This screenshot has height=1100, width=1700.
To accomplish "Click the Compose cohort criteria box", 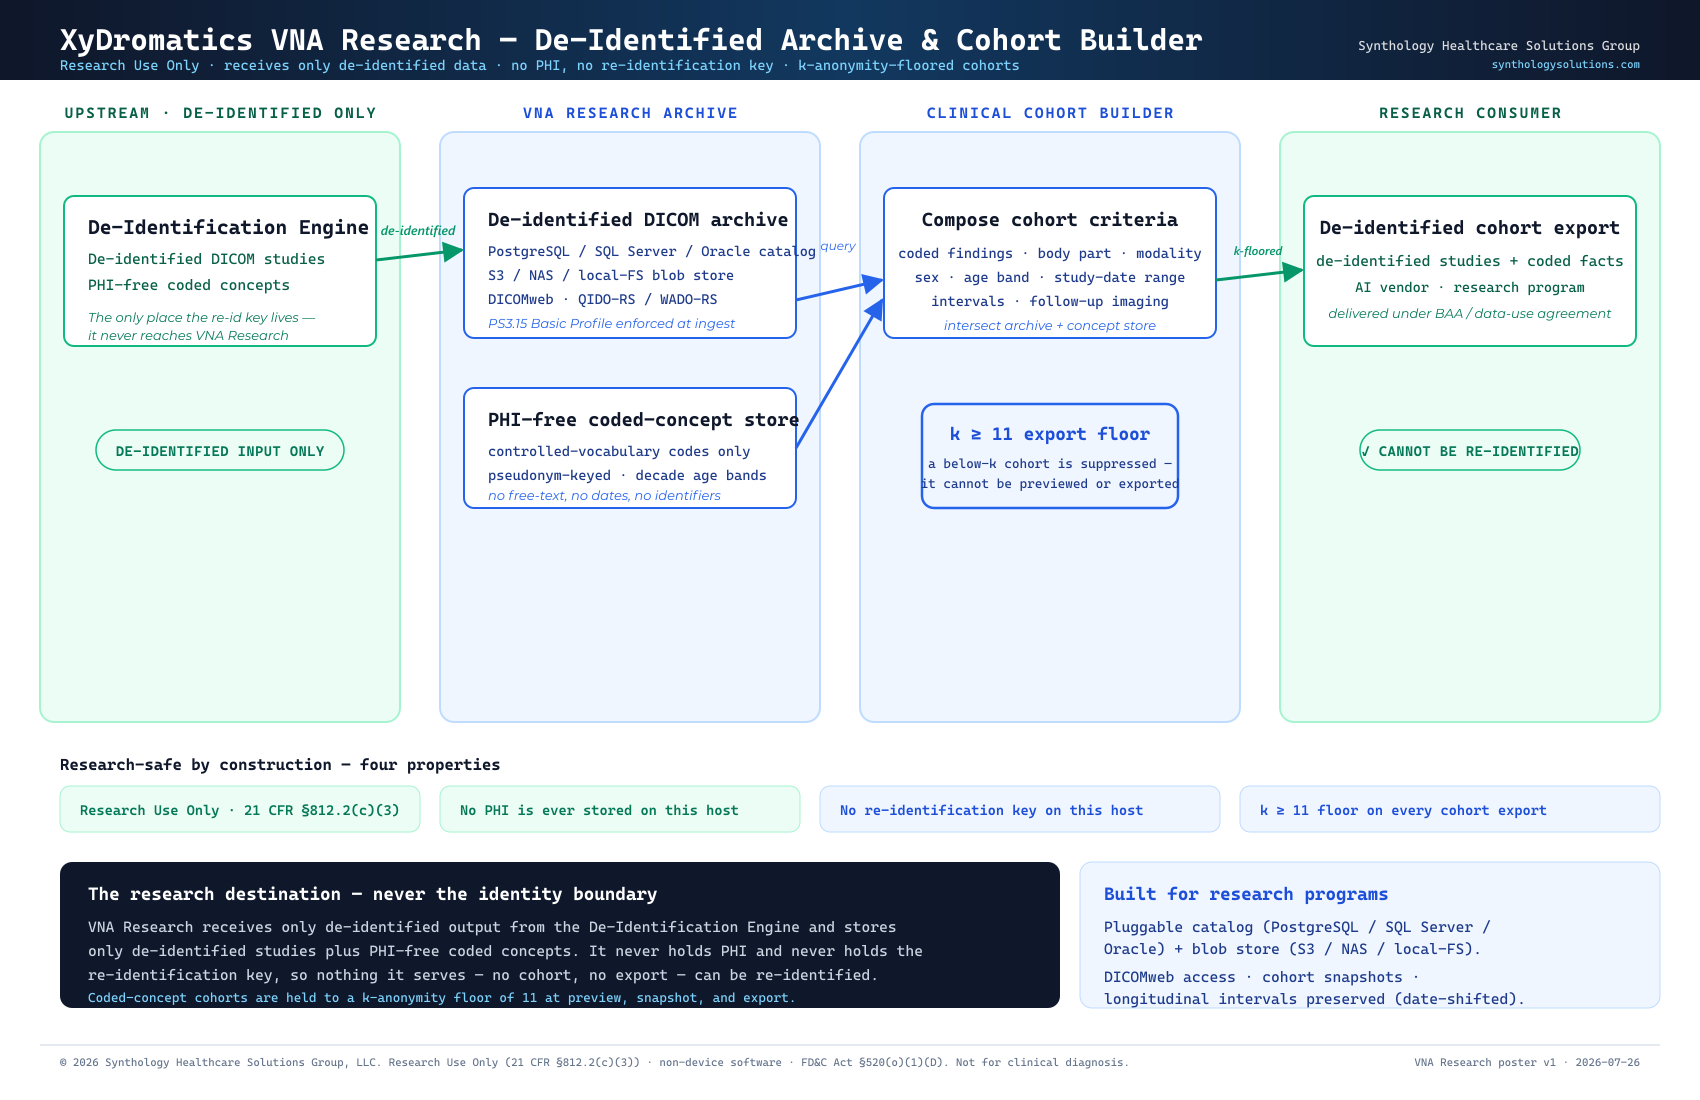I will [x=1050, y=263].
